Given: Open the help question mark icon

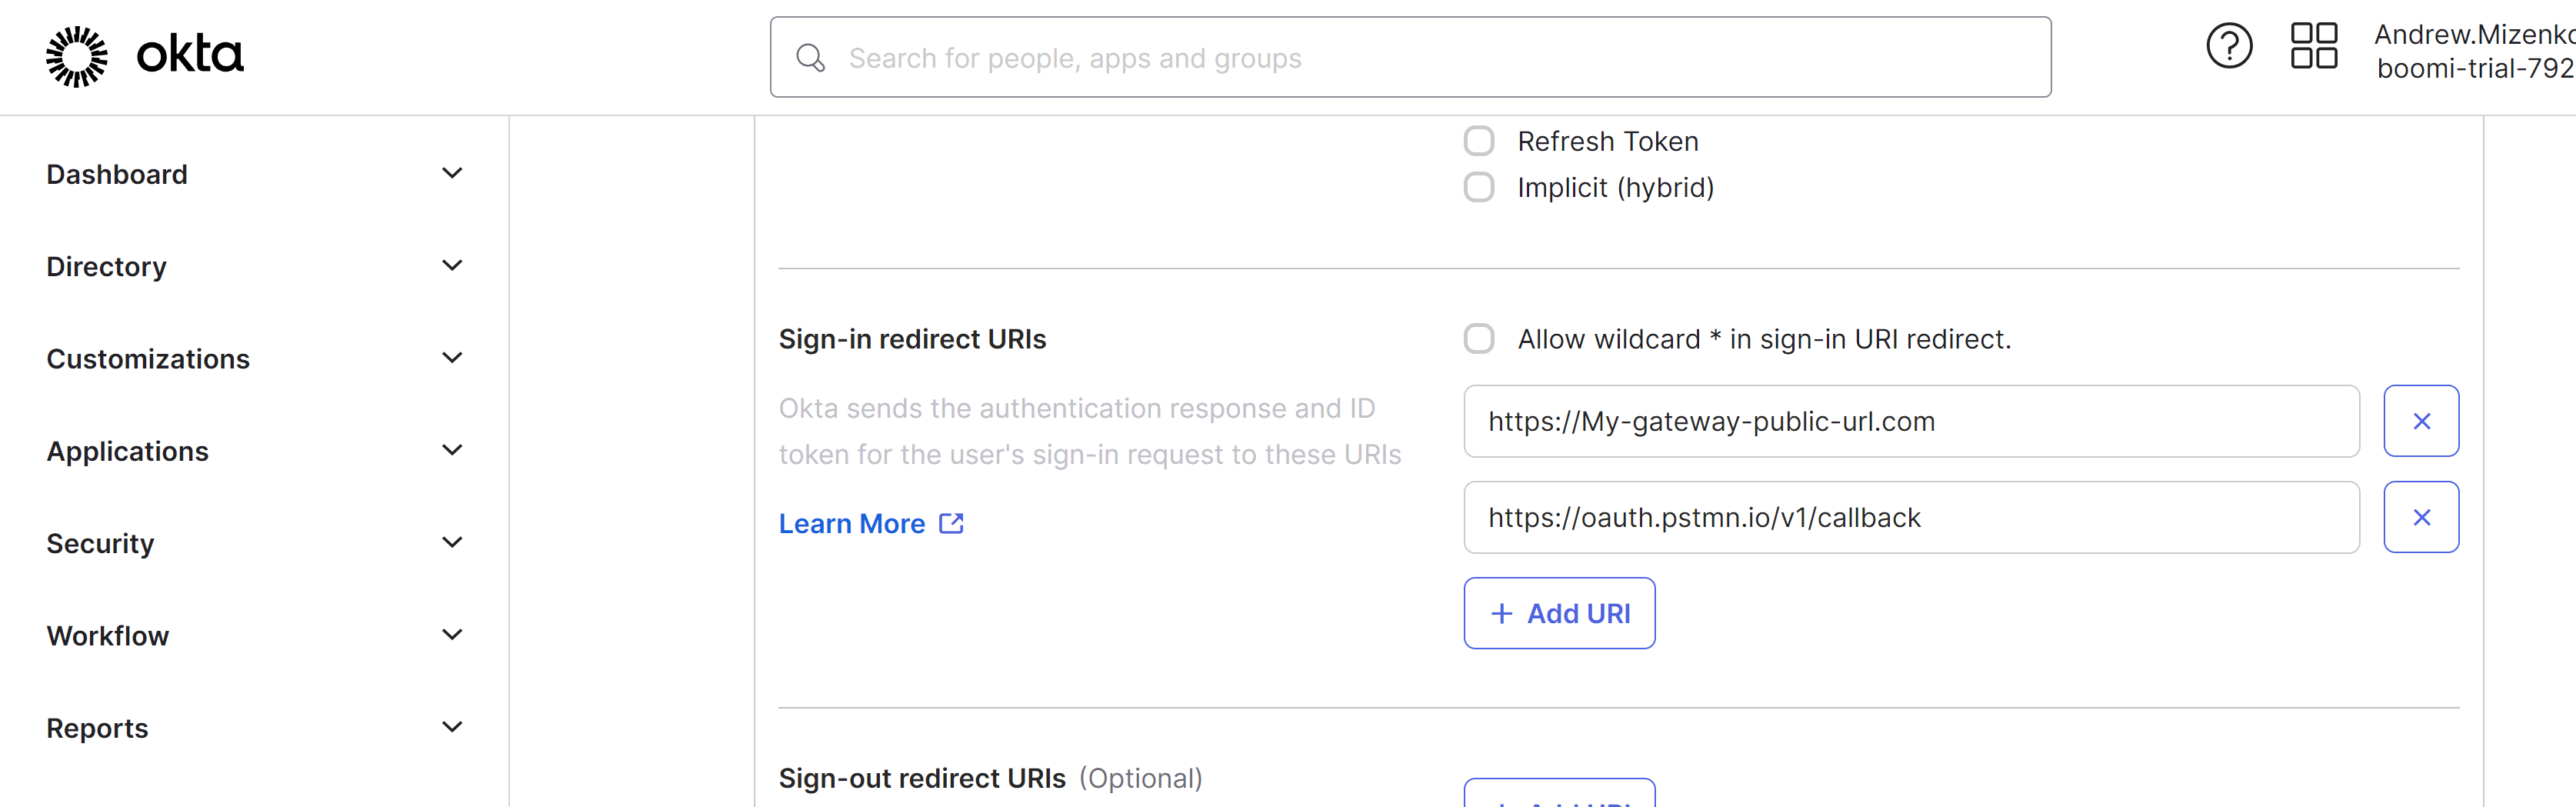Looking at the screenshot, I should click(2228, 45).
